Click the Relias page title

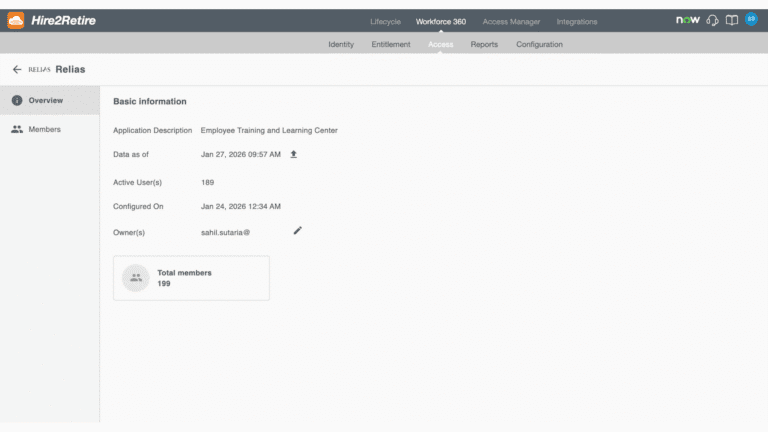click(70, 70)
